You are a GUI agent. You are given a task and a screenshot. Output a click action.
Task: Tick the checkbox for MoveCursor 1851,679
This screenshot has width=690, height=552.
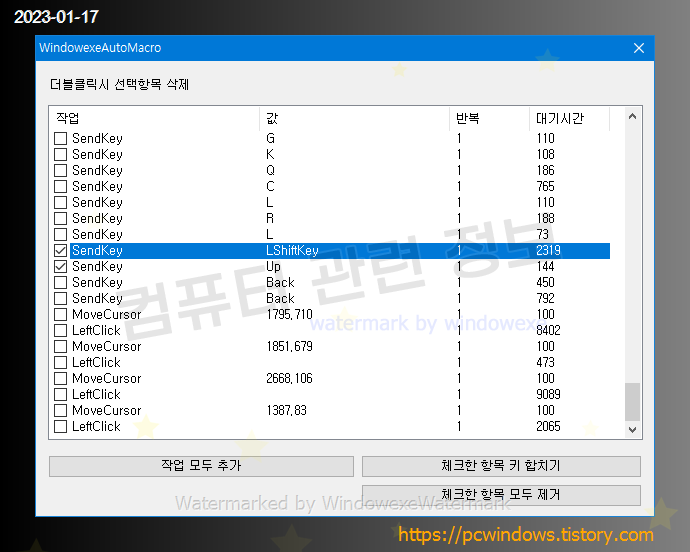coord(60,346)
